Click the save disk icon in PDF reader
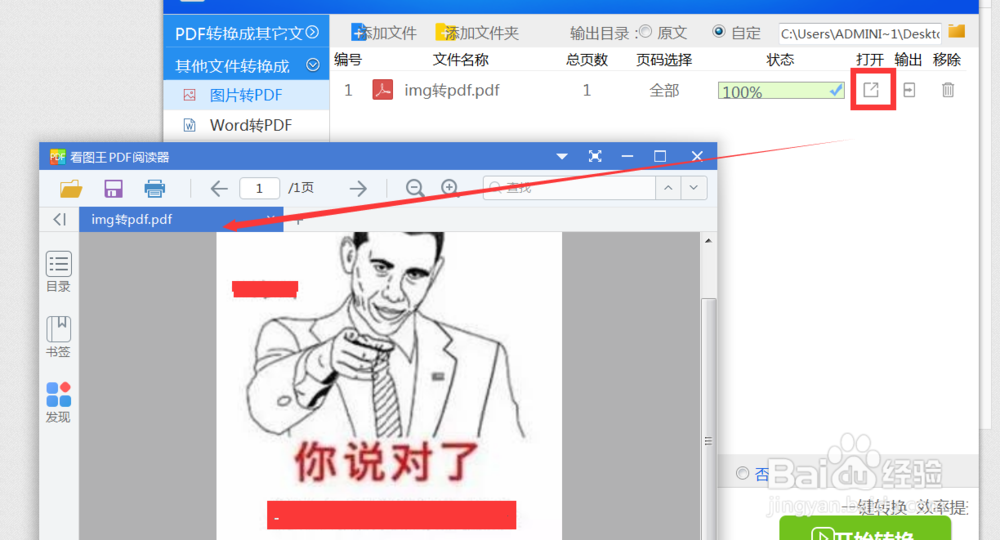The width and height of the screenshot is (1000, 540). coord(113,189)
